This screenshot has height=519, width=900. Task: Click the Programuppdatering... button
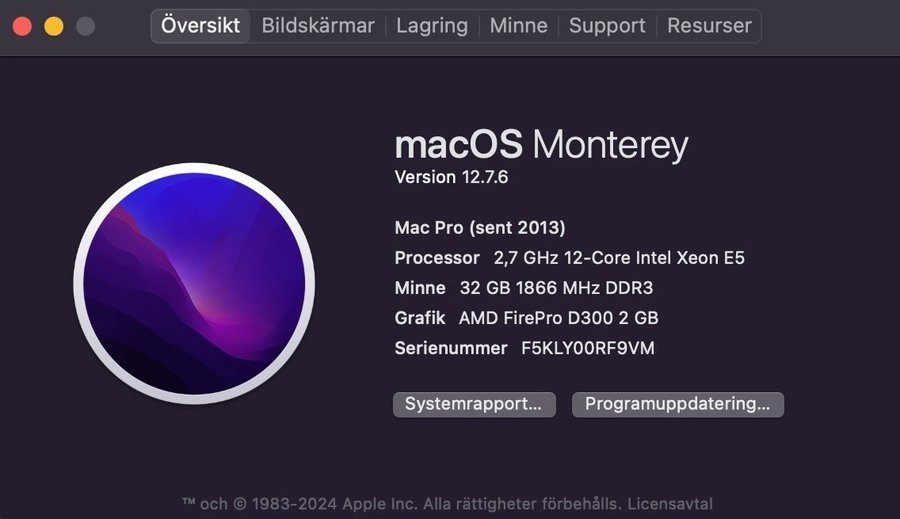678,404
